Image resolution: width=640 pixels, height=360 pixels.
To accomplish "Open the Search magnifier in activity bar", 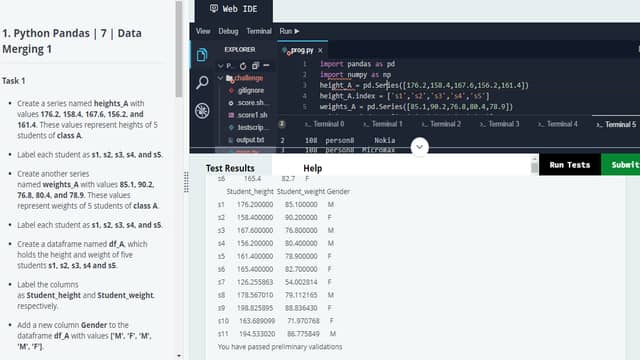I will 202,82.
